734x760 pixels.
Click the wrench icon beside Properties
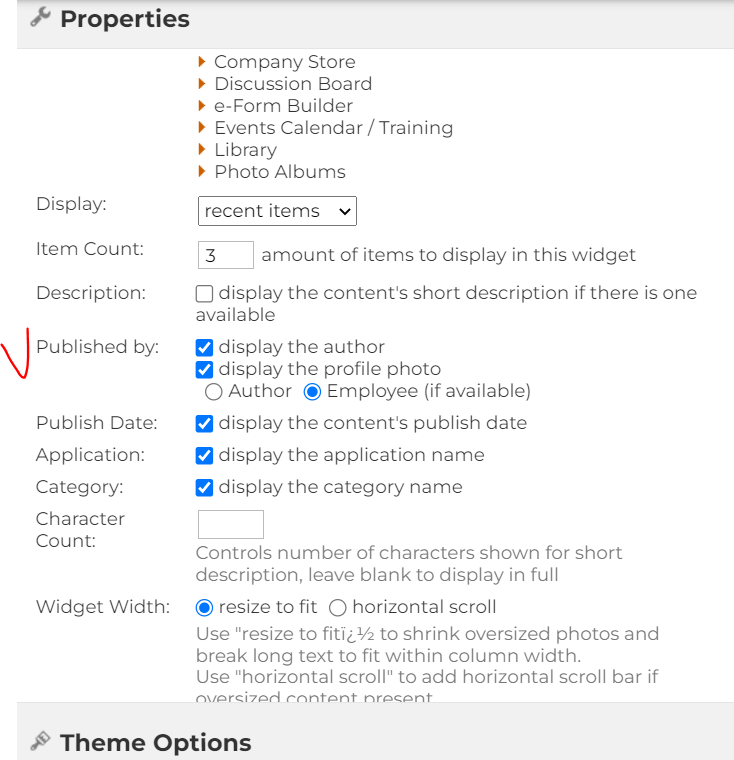point(40,17)
